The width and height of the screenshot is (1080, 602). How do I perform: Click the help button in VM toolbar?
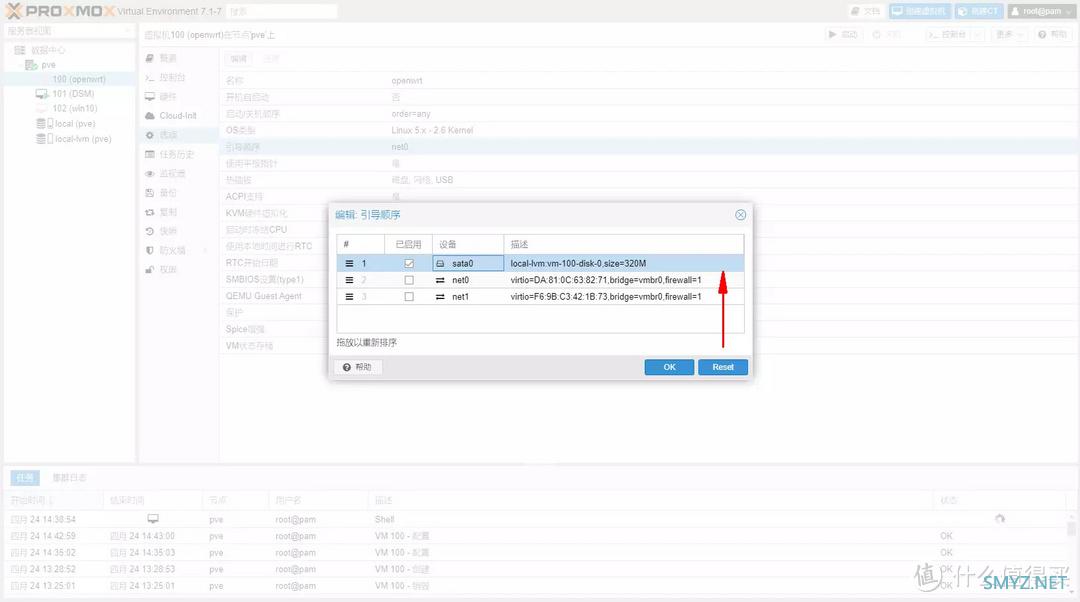[1052, 34]
